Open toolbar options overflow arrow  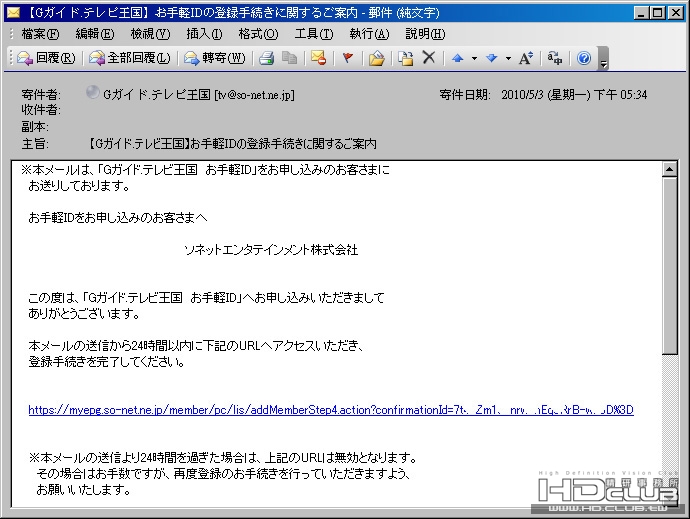click(x=604, y=59)
